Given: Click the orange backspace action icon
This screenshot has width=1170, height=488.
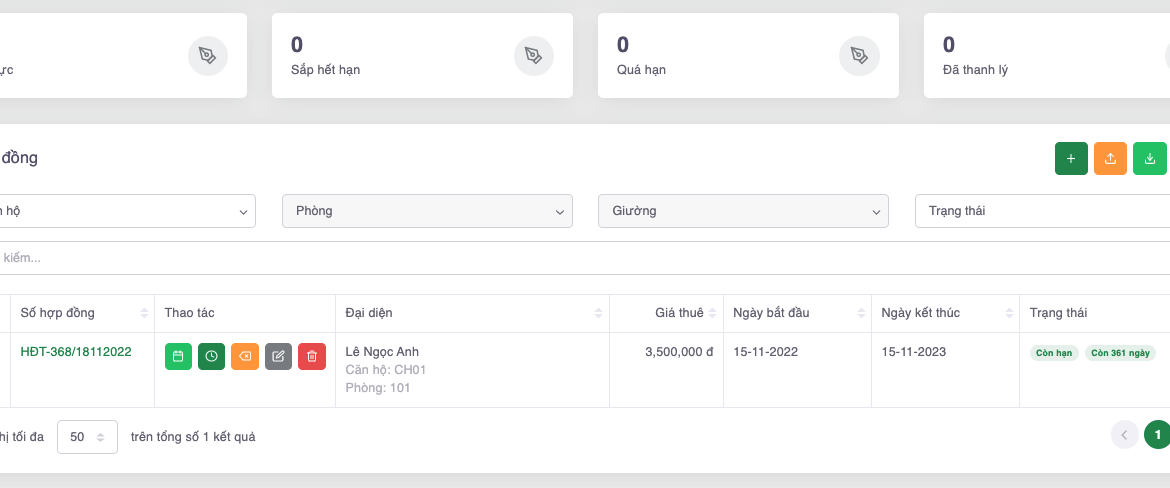Looking at the screenshot, I should [x=245, y=356].
